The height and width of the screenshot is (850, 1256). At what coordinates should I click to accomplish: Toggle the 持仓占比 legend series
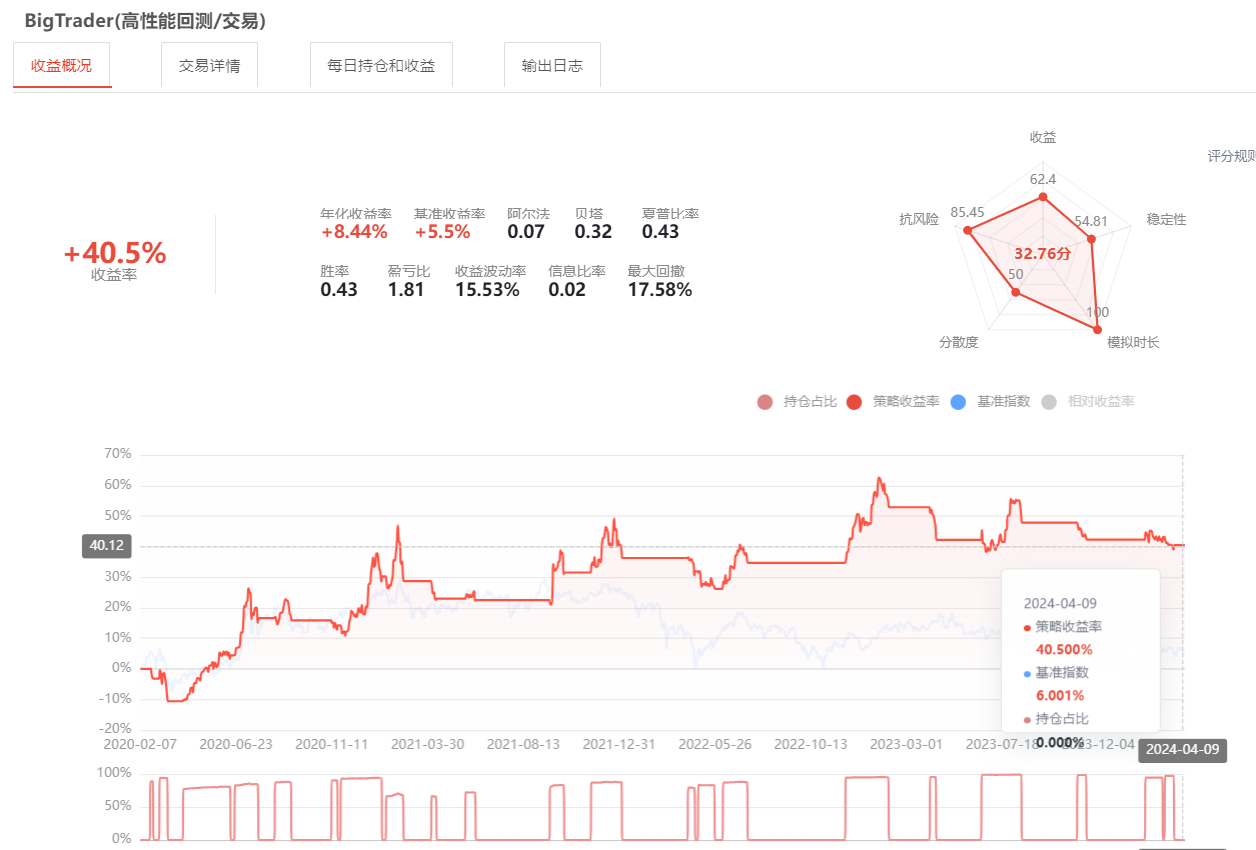(x=797, y=402)
